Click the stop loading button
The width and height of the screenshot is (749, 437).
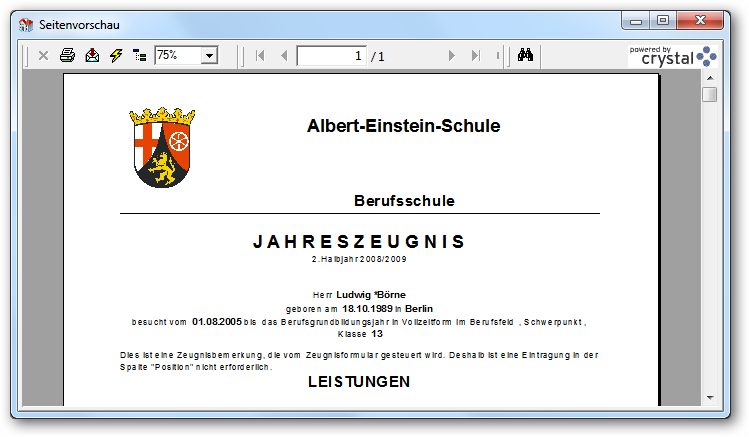click(498, 56)
